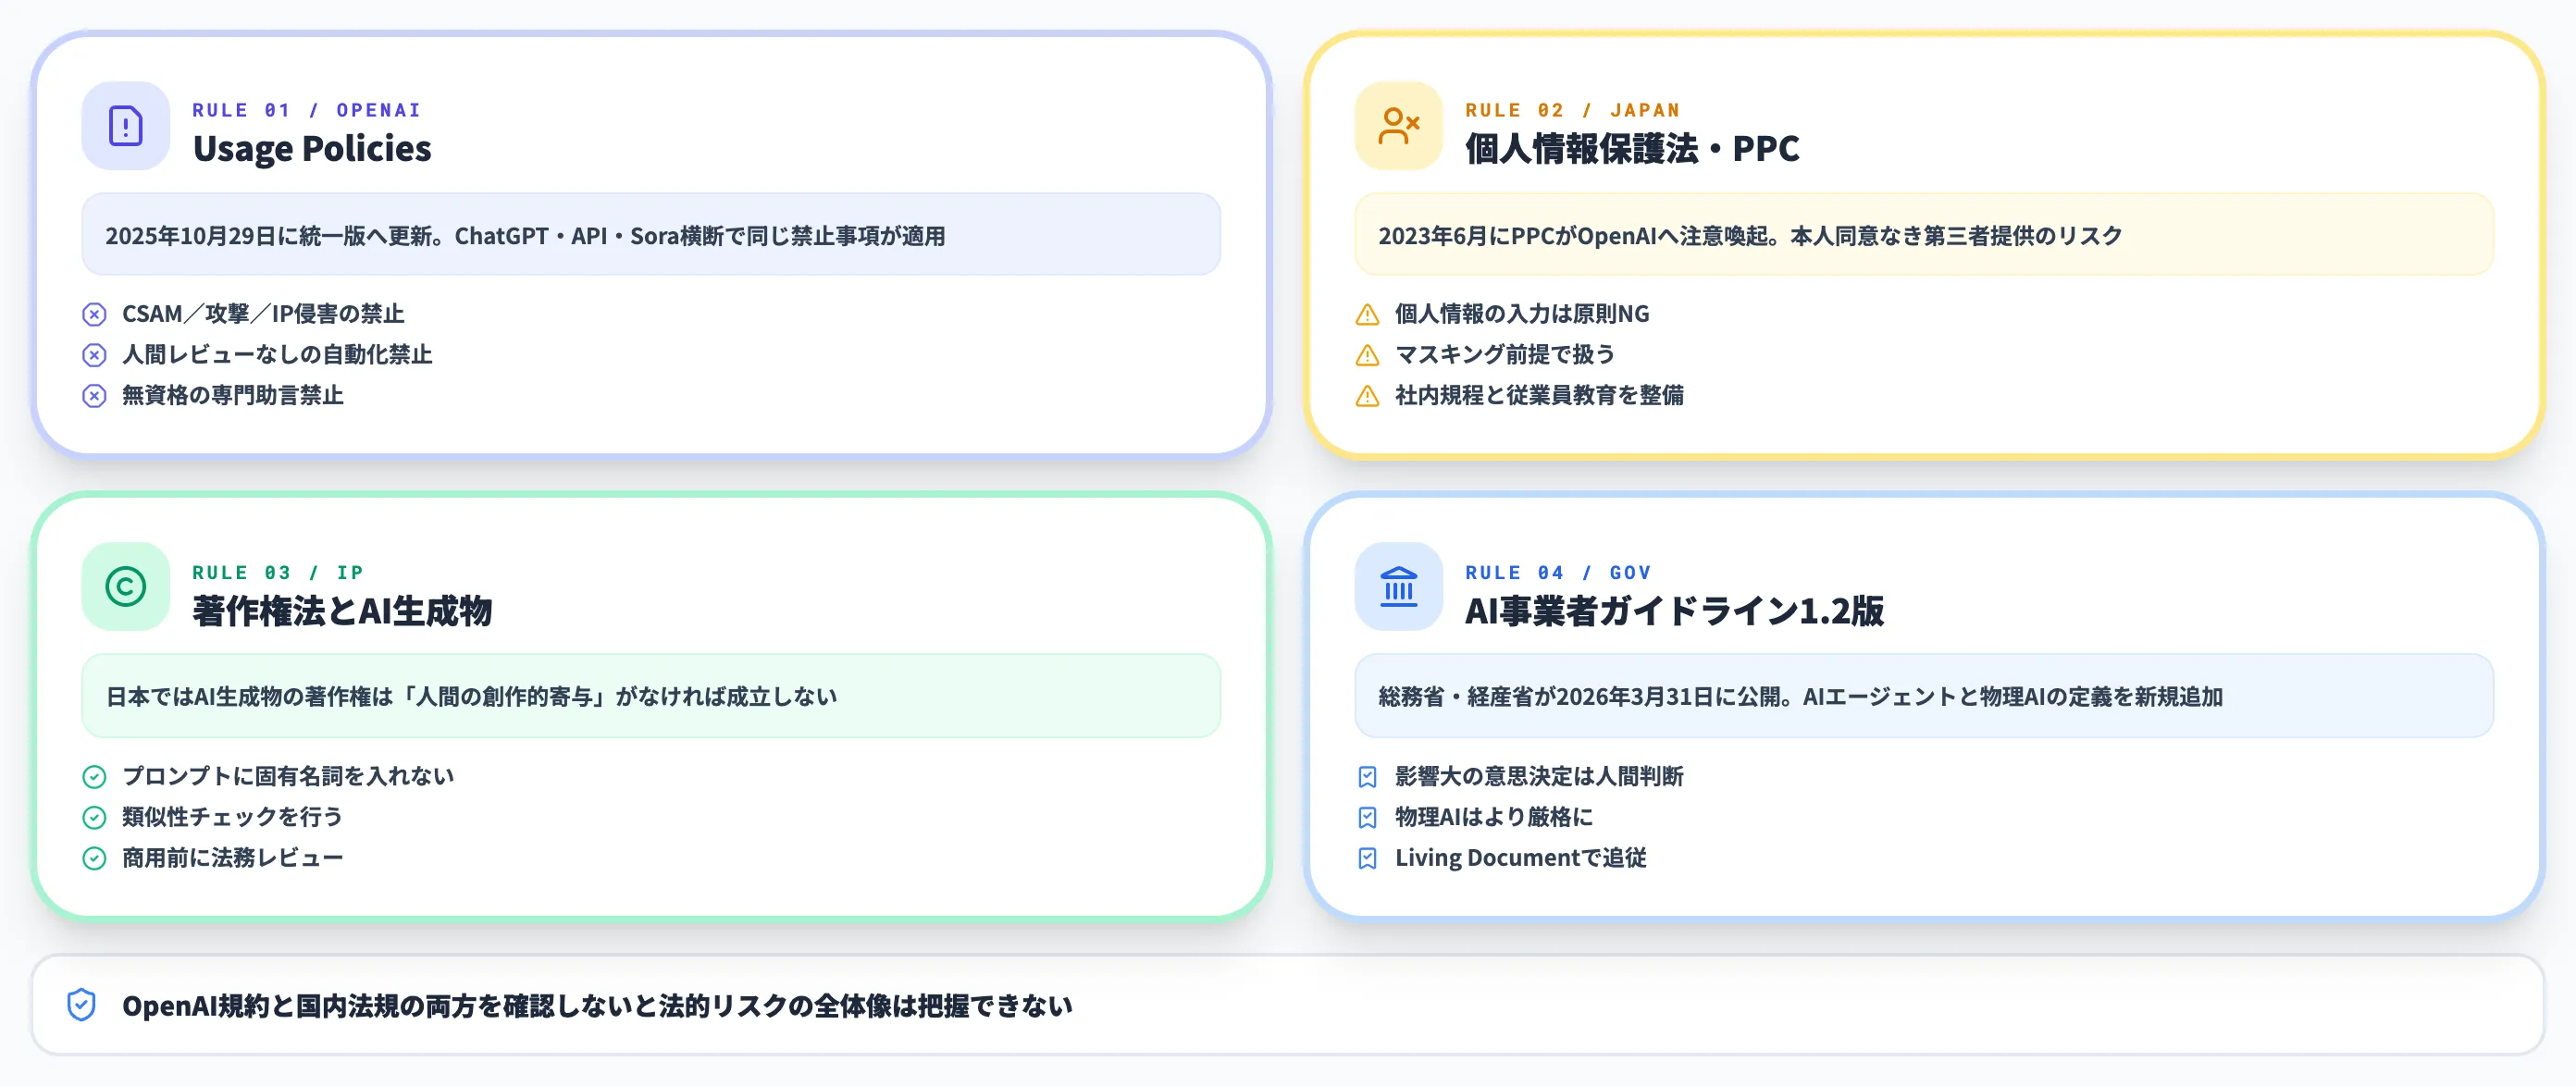The height and width of the screenshot is (1086, 2576).
Task: Click the label RULE 01 / OPENAI
Action: click(306, 110)
